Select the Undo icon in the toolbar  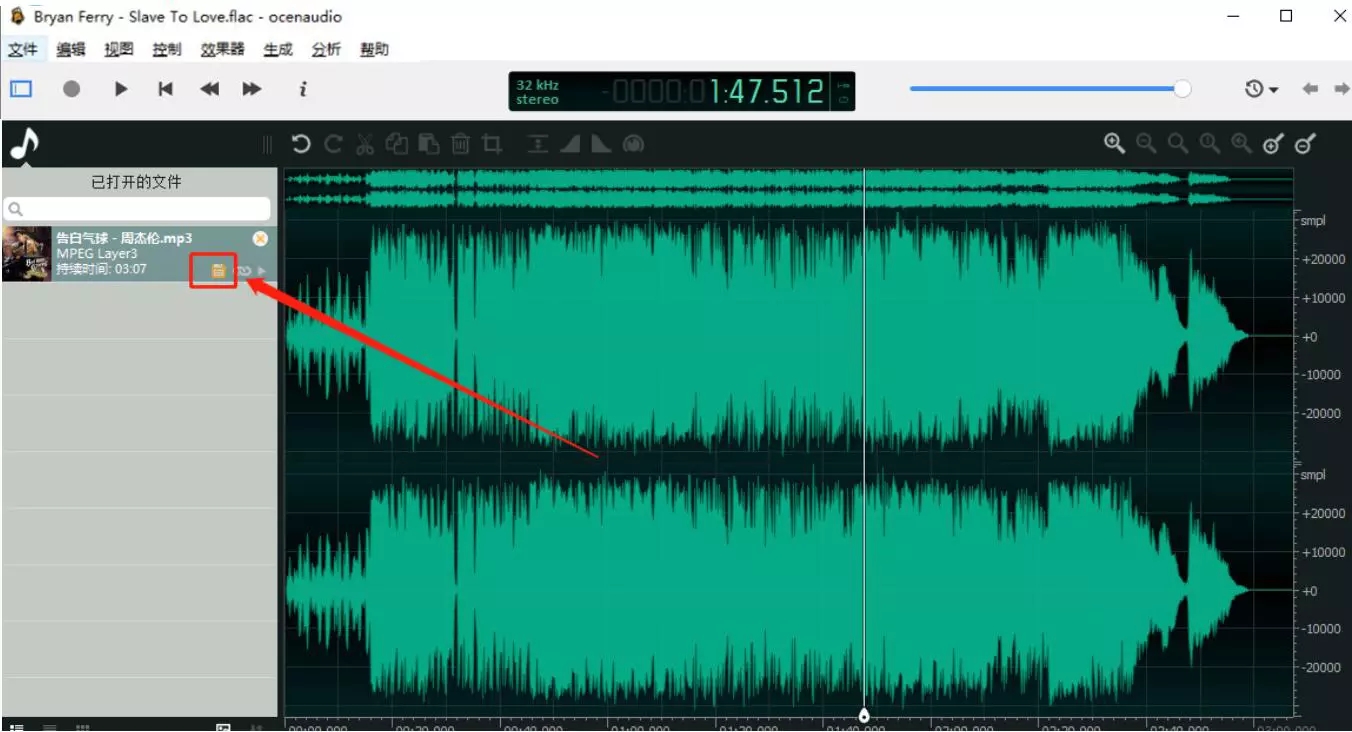coord(301,143)
